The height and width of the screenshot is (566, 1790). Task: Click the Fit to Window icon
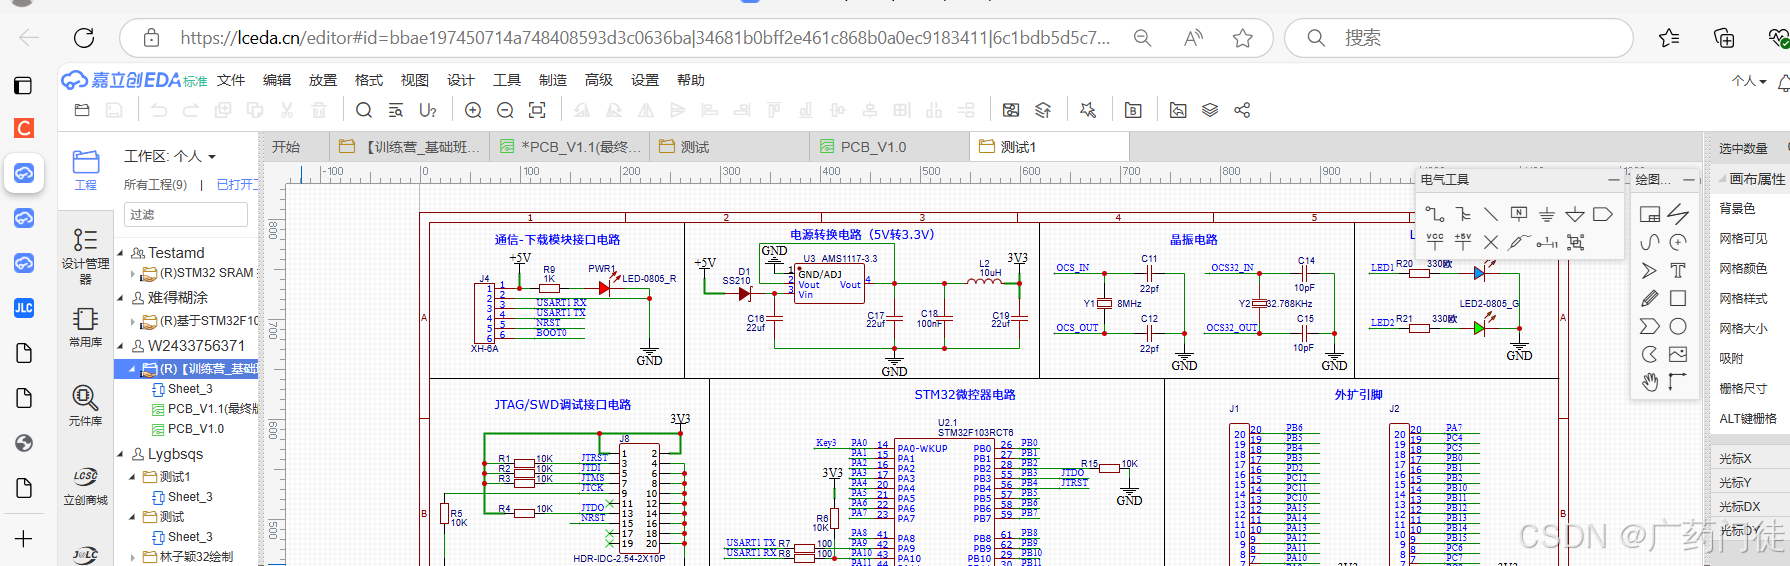pyautogui.click(x=537, y=110)
